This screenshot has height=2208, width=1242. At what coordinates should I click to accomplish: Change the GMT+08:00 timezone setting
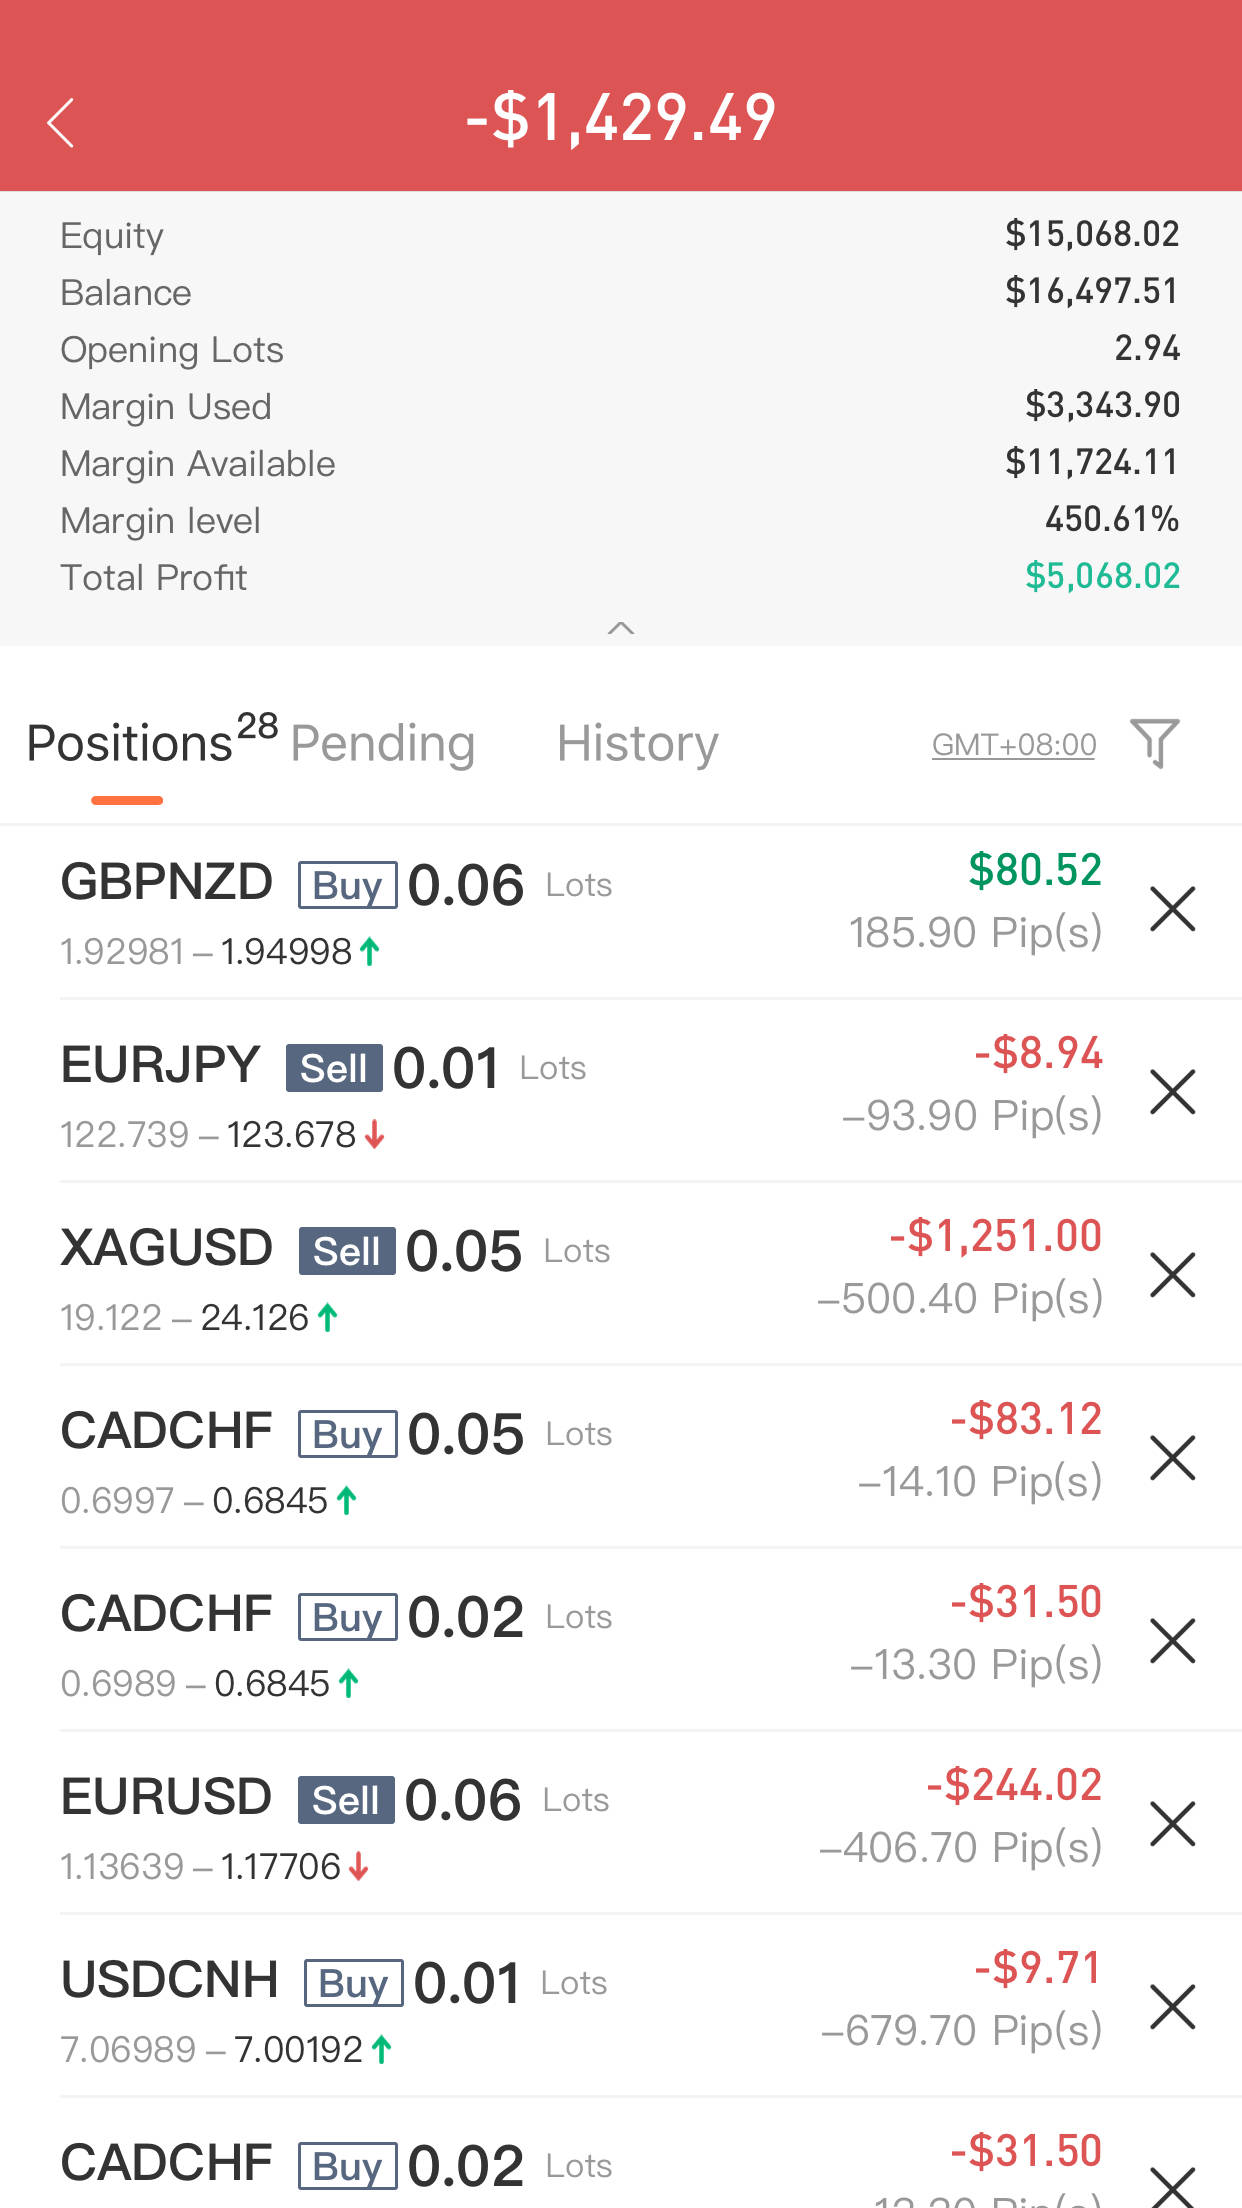(x=1013, y=745)
